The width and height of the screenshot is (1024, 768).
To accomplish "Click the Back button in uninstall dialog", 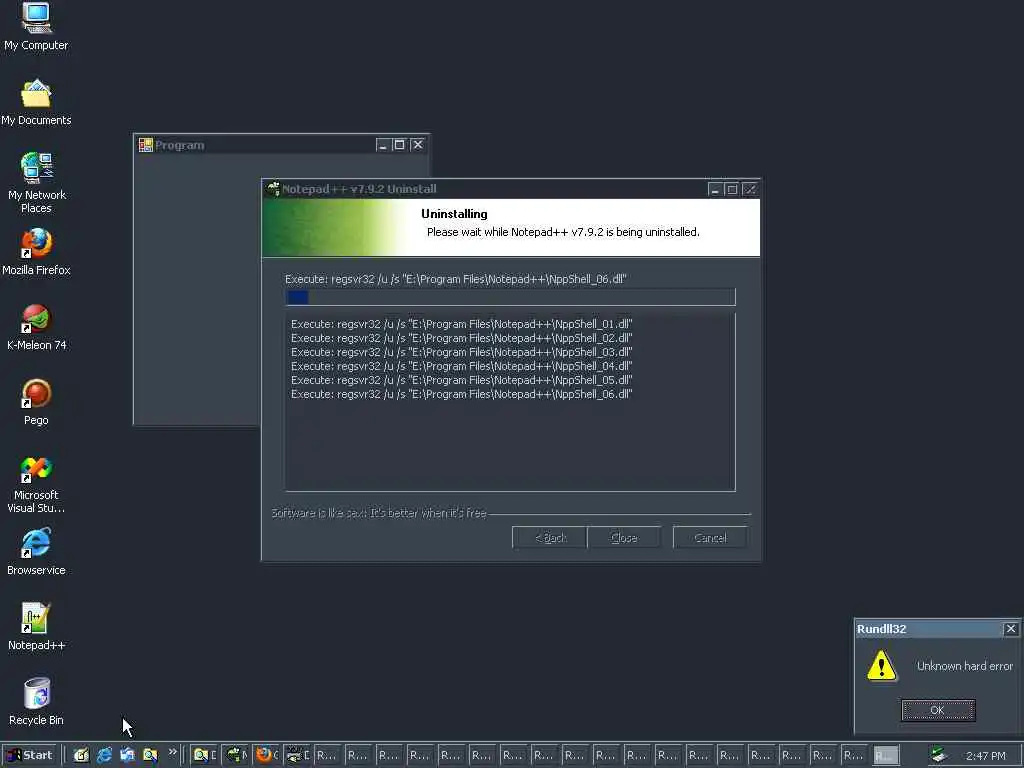I will pyautogui.click(x=550, y=537).
